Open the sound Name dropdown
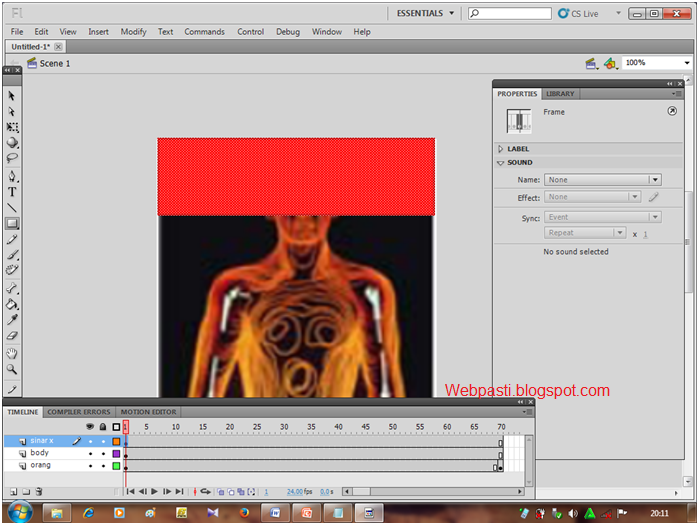 tap(603, 180)
